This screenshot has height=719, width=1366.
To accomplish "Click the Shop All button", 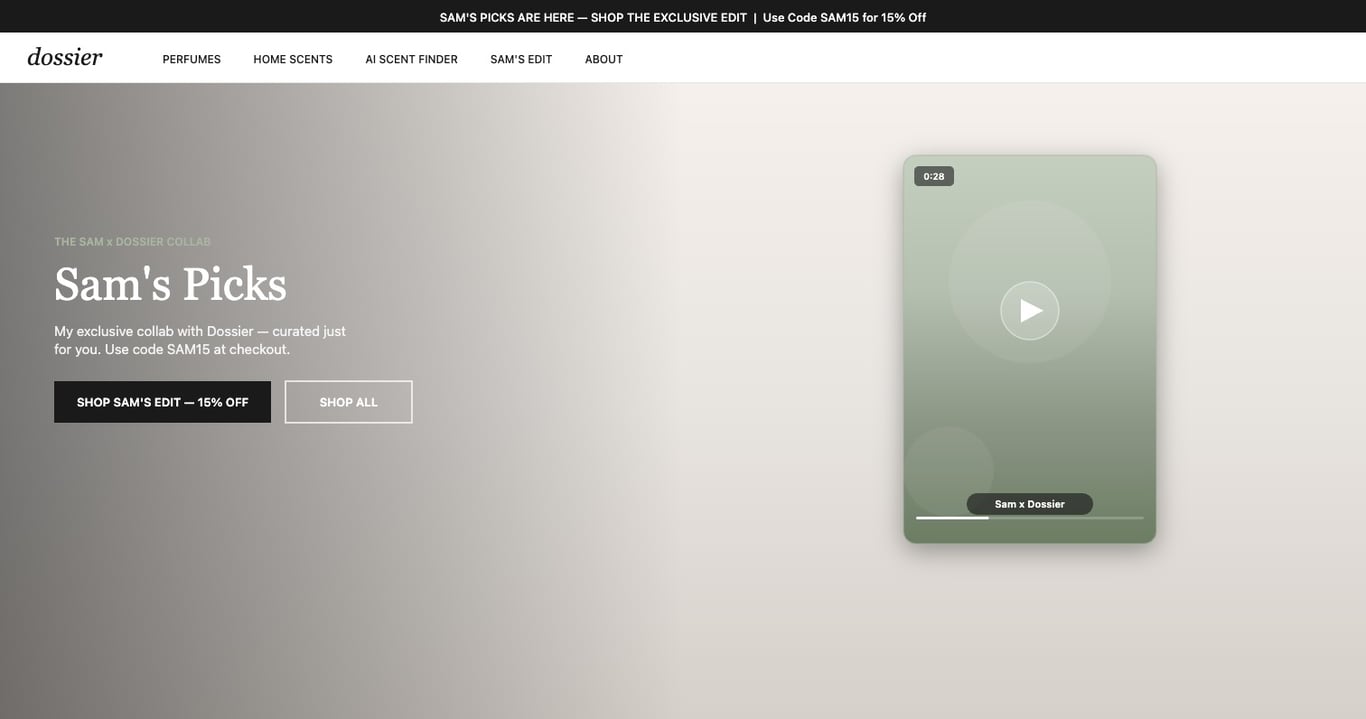I will point(348,402).
